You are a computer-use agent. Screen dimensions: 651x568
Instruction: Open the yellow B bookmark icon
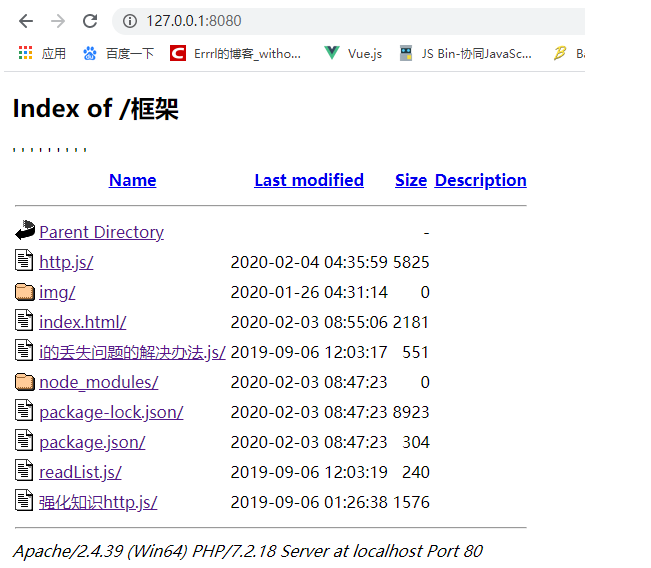[560, 53]
